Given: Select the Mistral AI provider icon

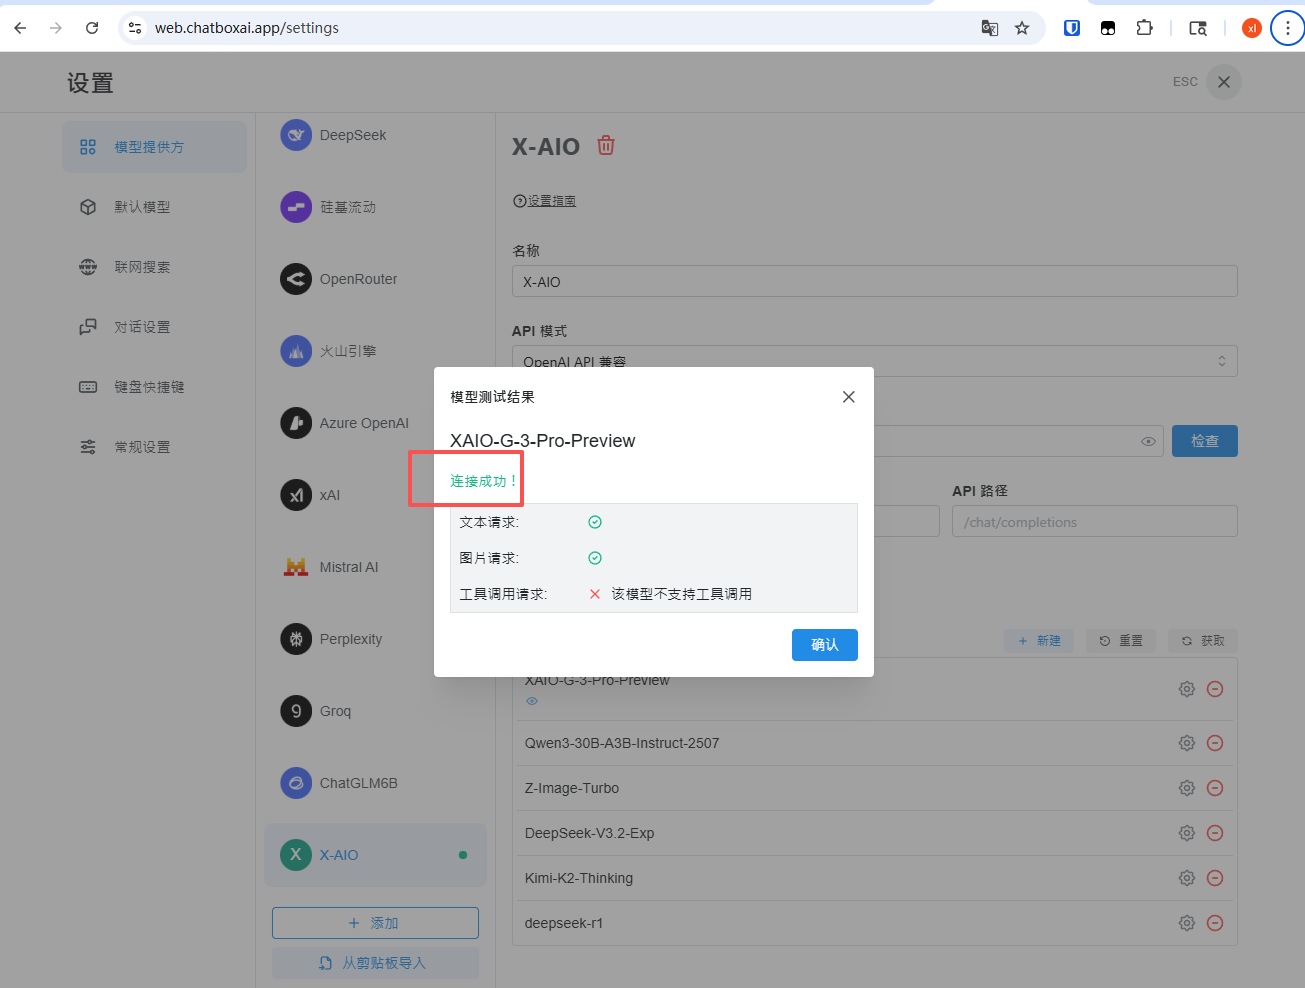Looking at the screenshot, I should pos(296,567).
